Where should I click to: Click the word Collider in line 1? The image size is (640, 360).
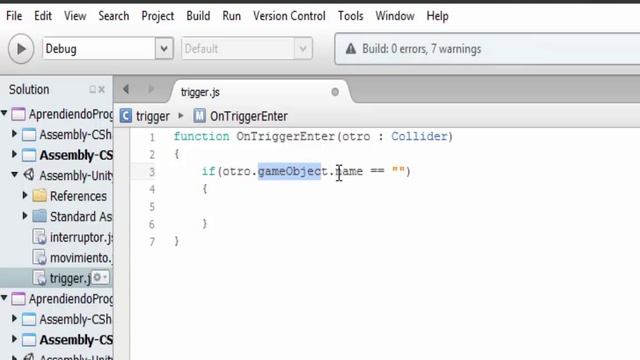[419, 136]
